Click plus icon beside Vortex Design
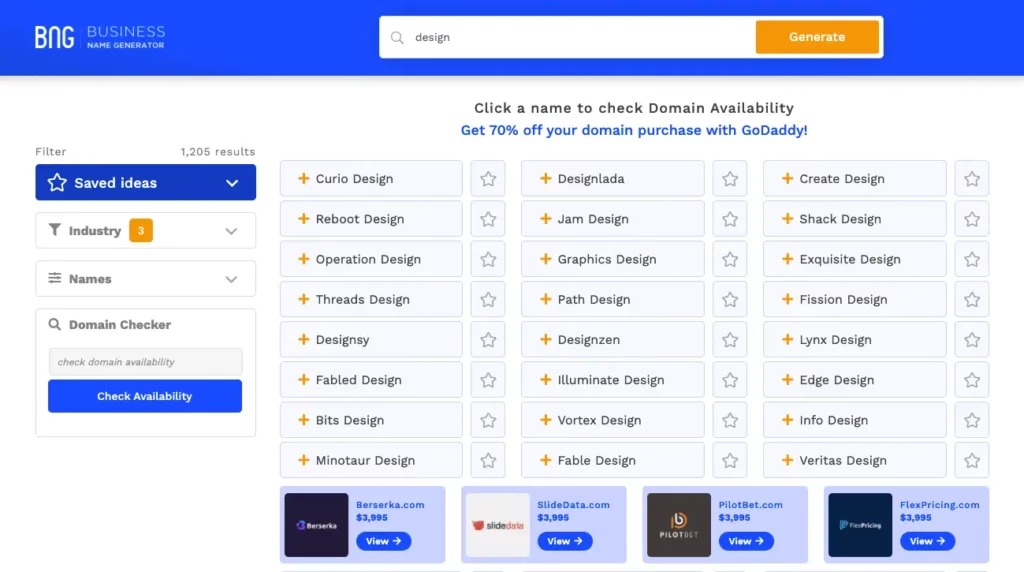This screenshot has height=572, width=1024. click(x=546, y=420)
